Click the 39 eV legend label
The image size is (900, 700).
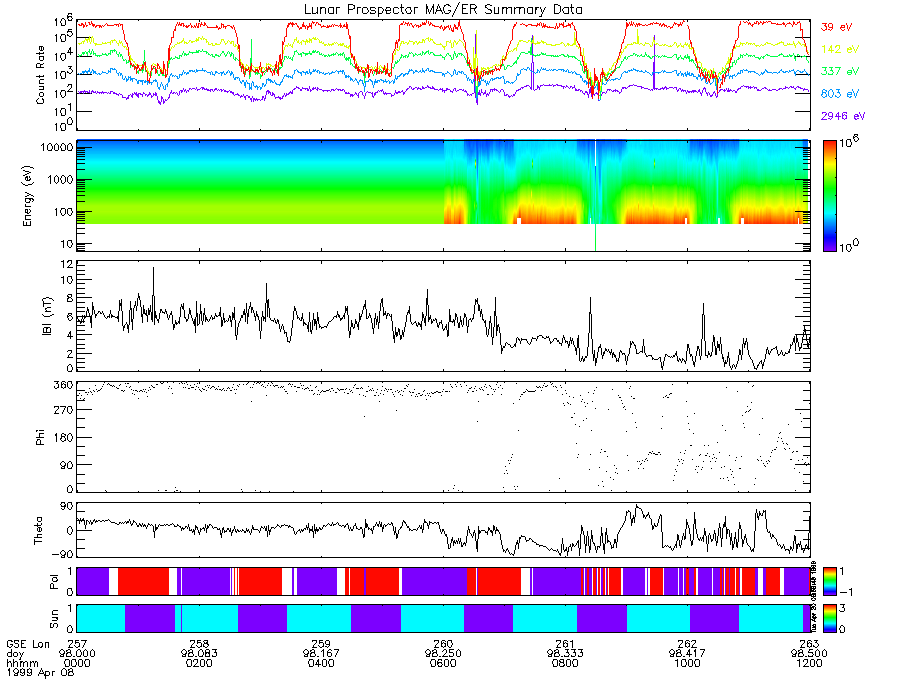click(x=836, y=27)
